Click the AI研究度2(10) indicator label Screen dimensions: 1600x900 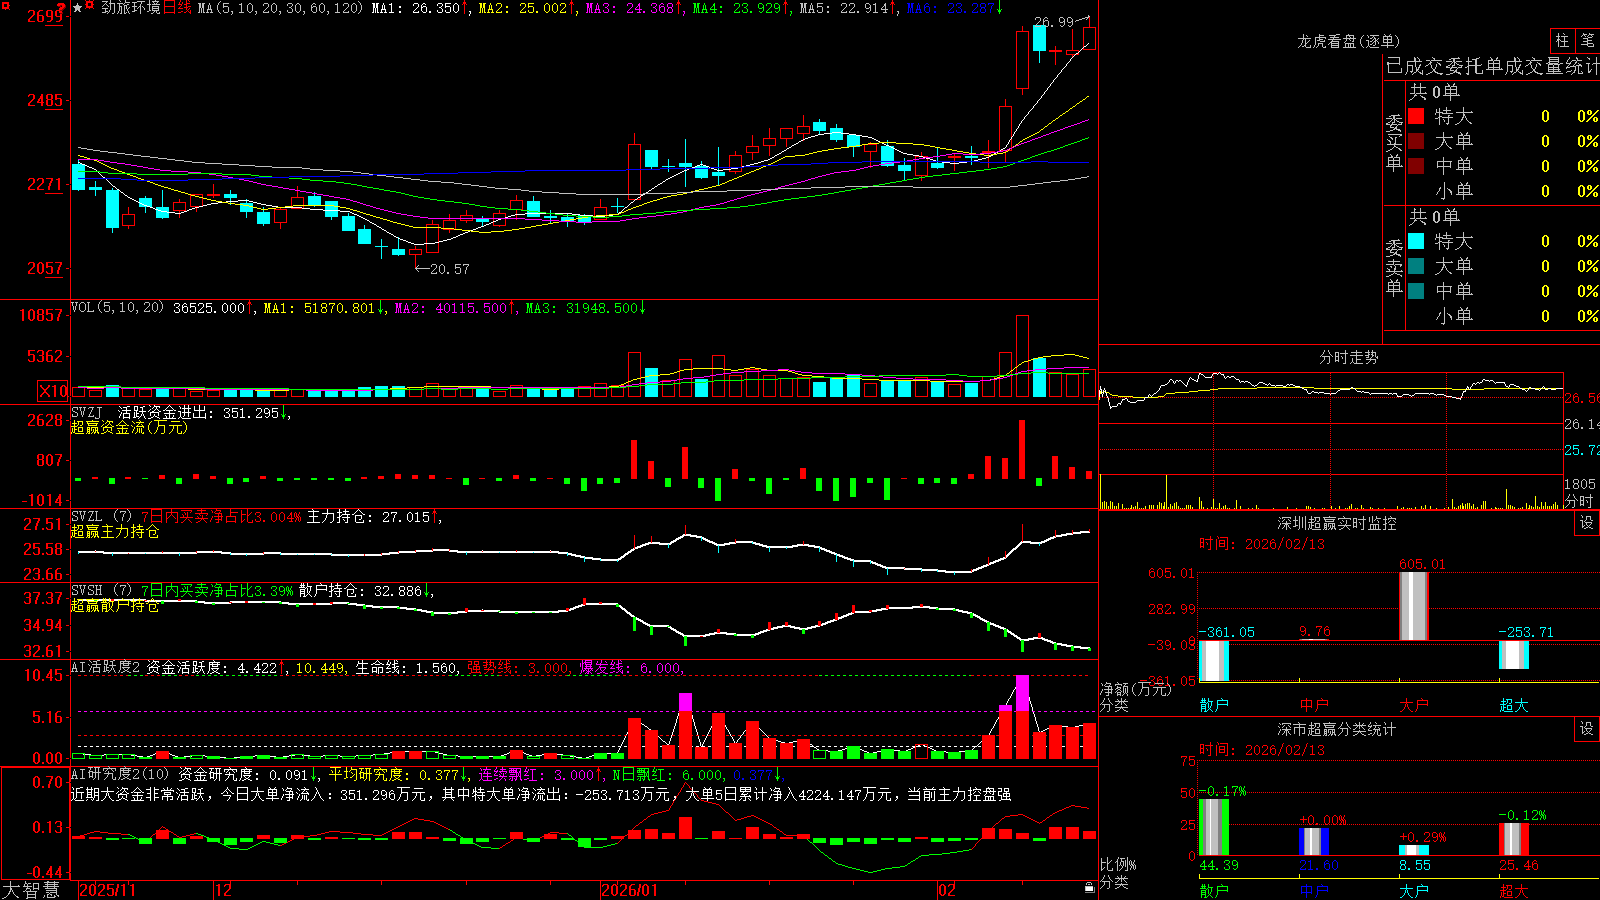click(x=120, y=774)
